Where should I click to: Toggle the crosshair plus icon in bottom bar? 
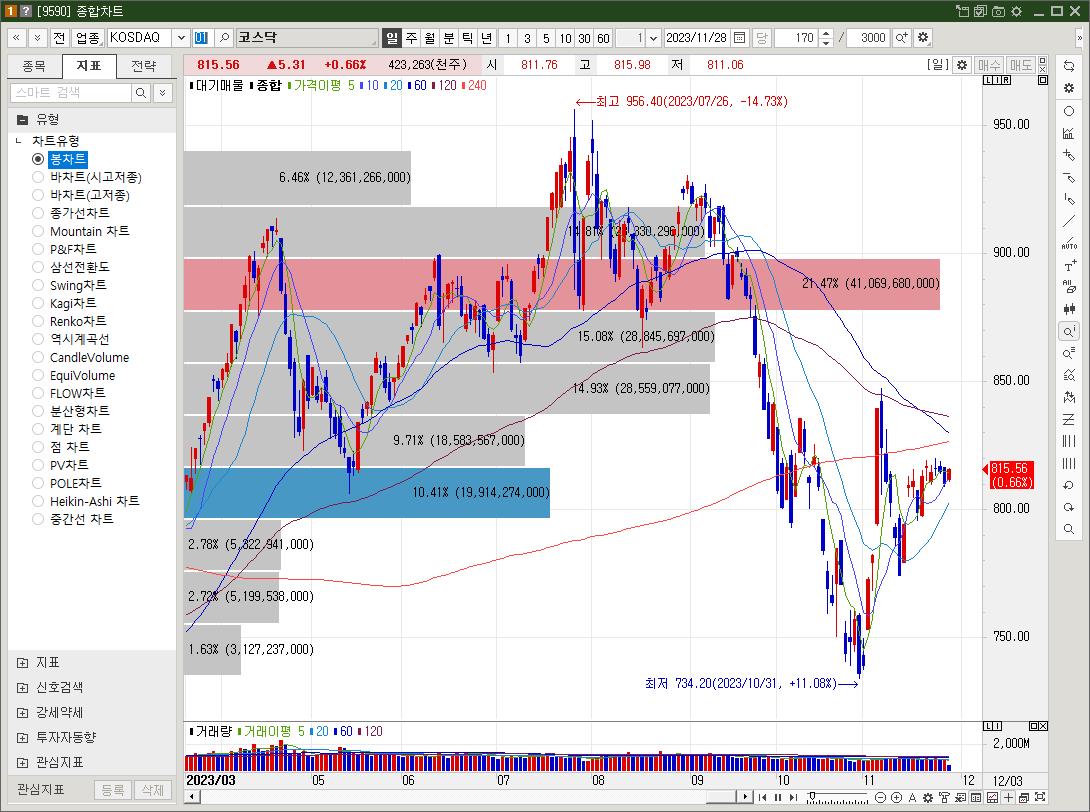click(x=1009, y=797)
